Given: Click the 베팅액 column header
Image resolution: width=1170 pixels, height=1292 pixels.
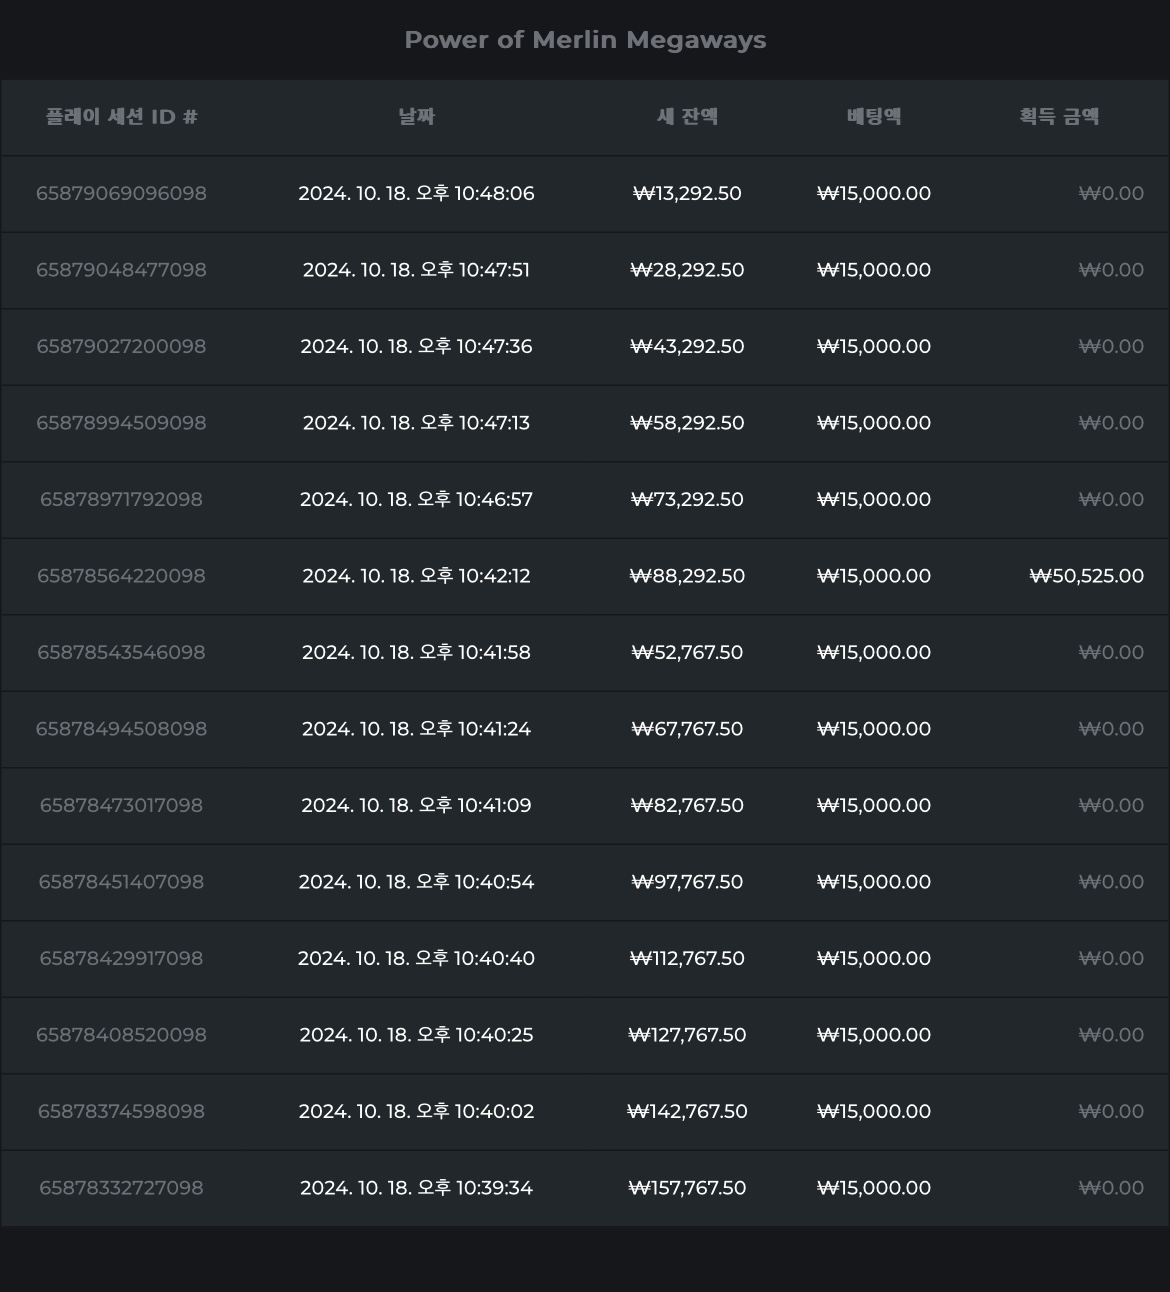Looking at the screenshot, I should point(873,117).
